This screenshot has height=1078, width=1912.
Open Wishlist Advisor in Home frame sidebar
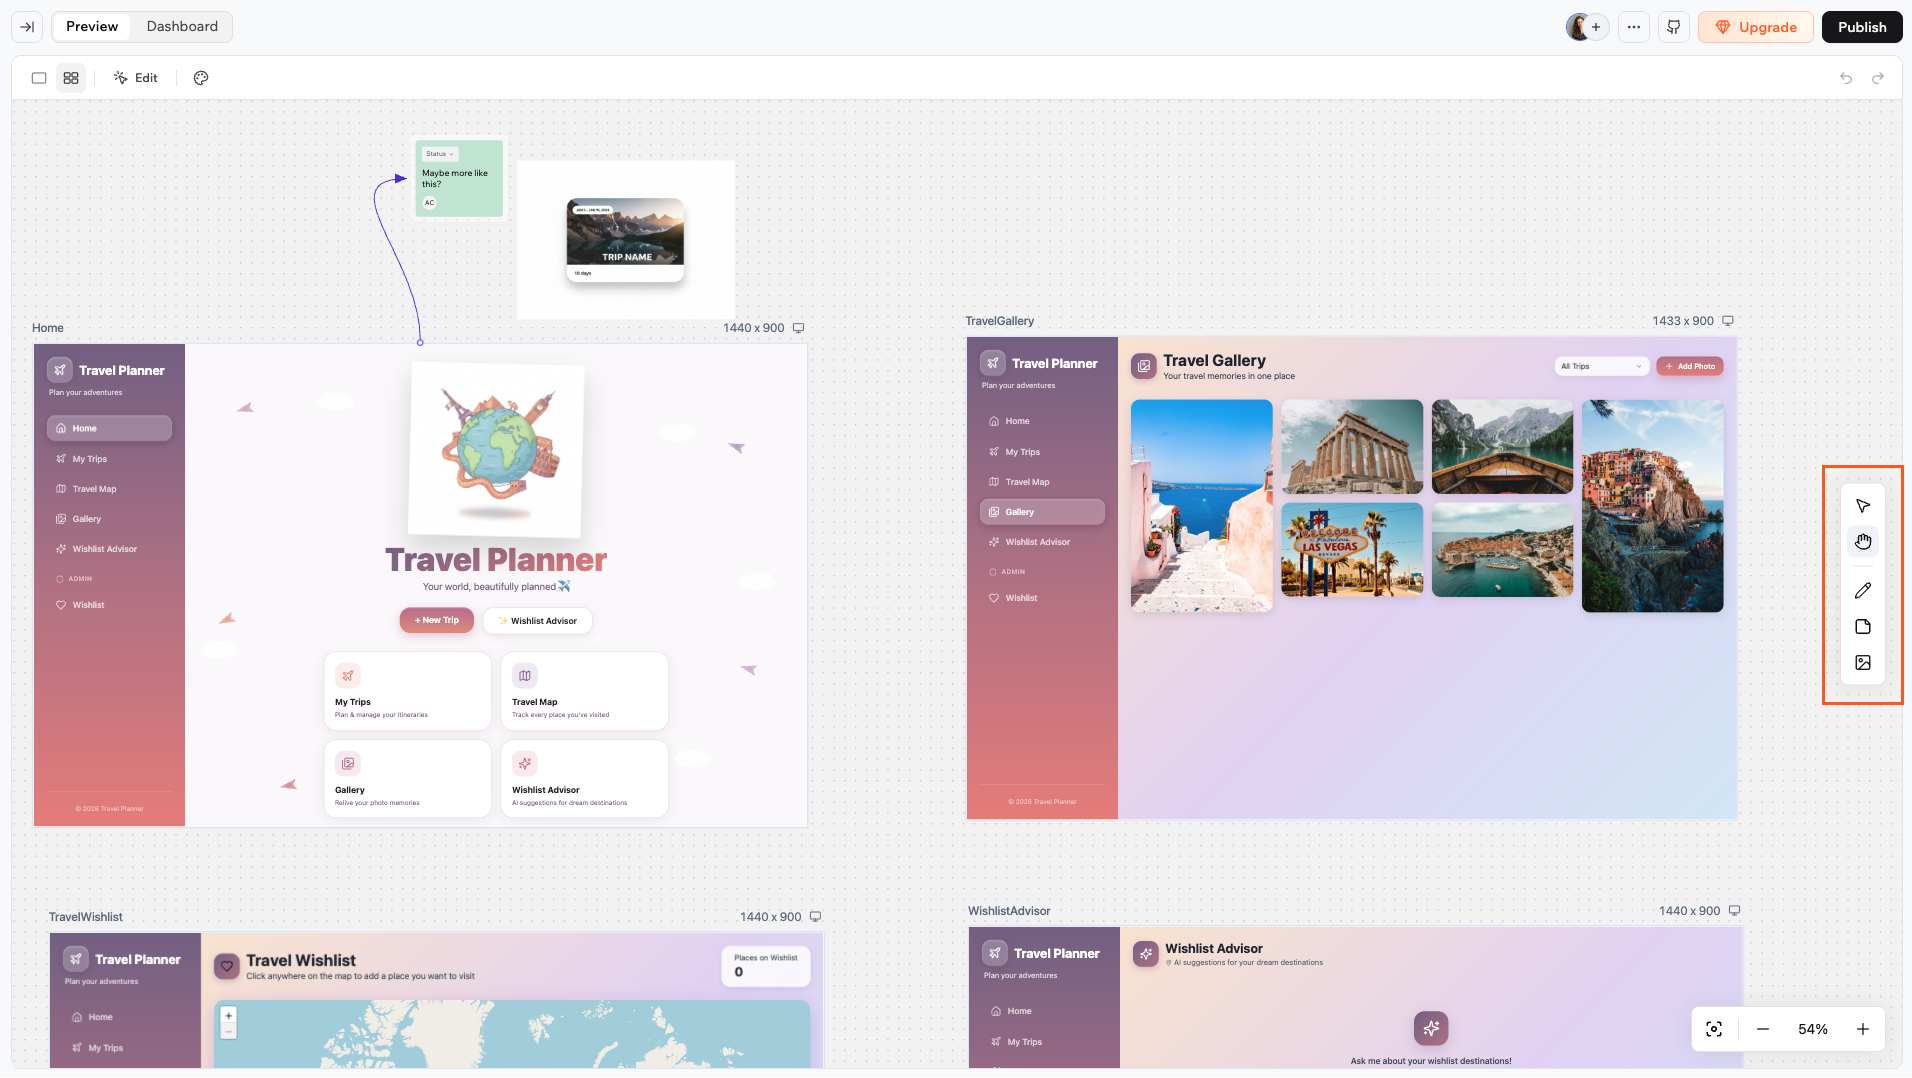click(109, 549)
